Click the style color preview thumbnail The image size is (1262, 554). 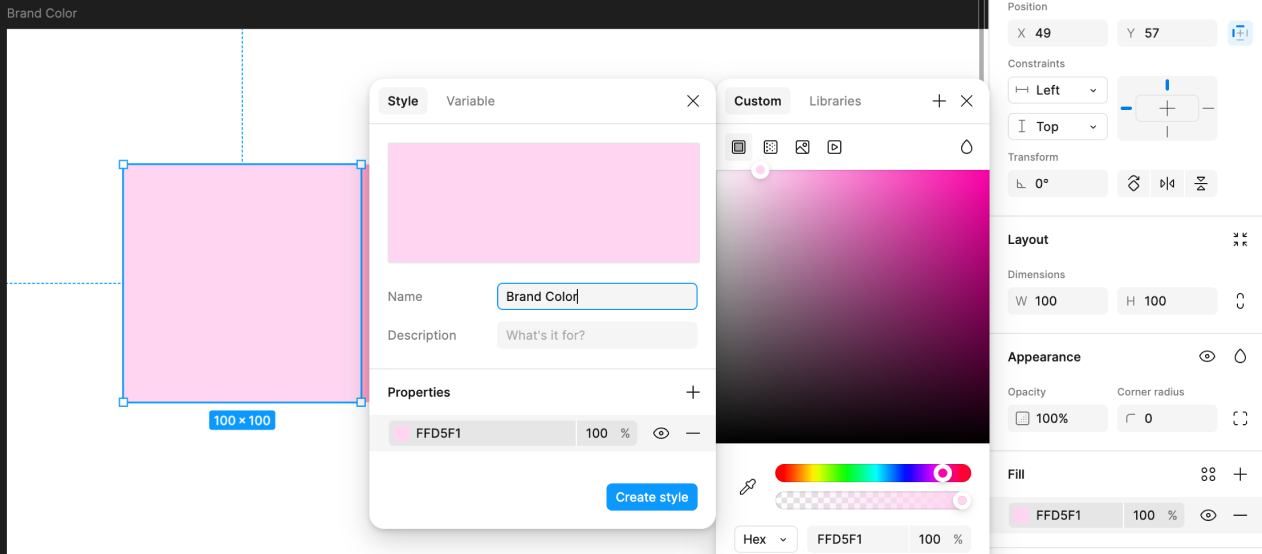543,202
